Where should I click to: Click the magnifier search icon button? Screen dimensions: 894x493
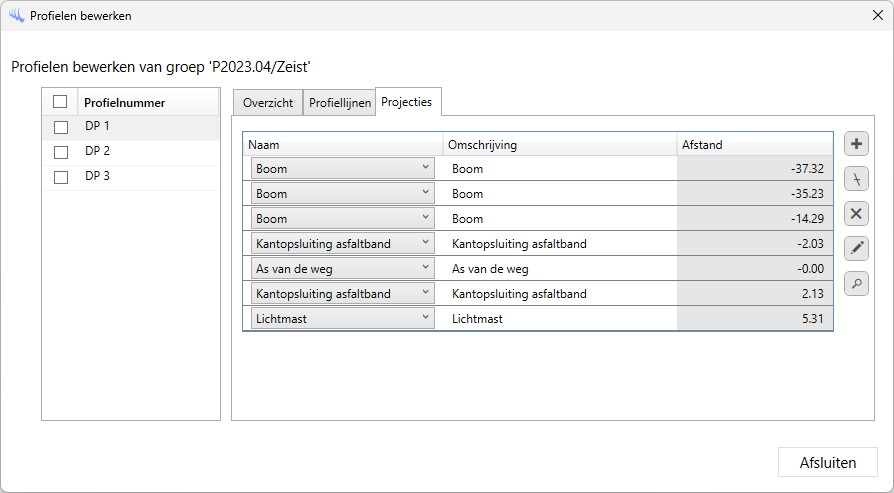[856, 283]
